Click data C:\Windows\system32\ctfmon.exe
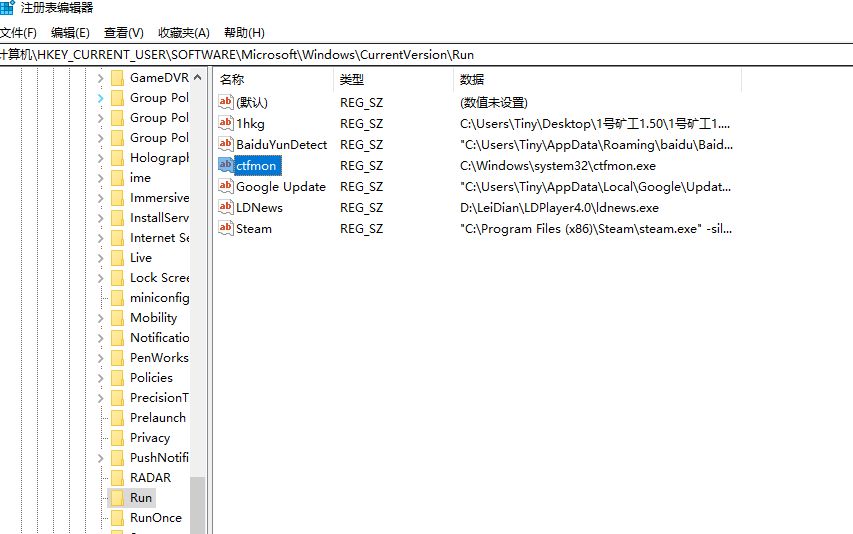The width and height of the screenshot is (853, 534). pos(558,166)
